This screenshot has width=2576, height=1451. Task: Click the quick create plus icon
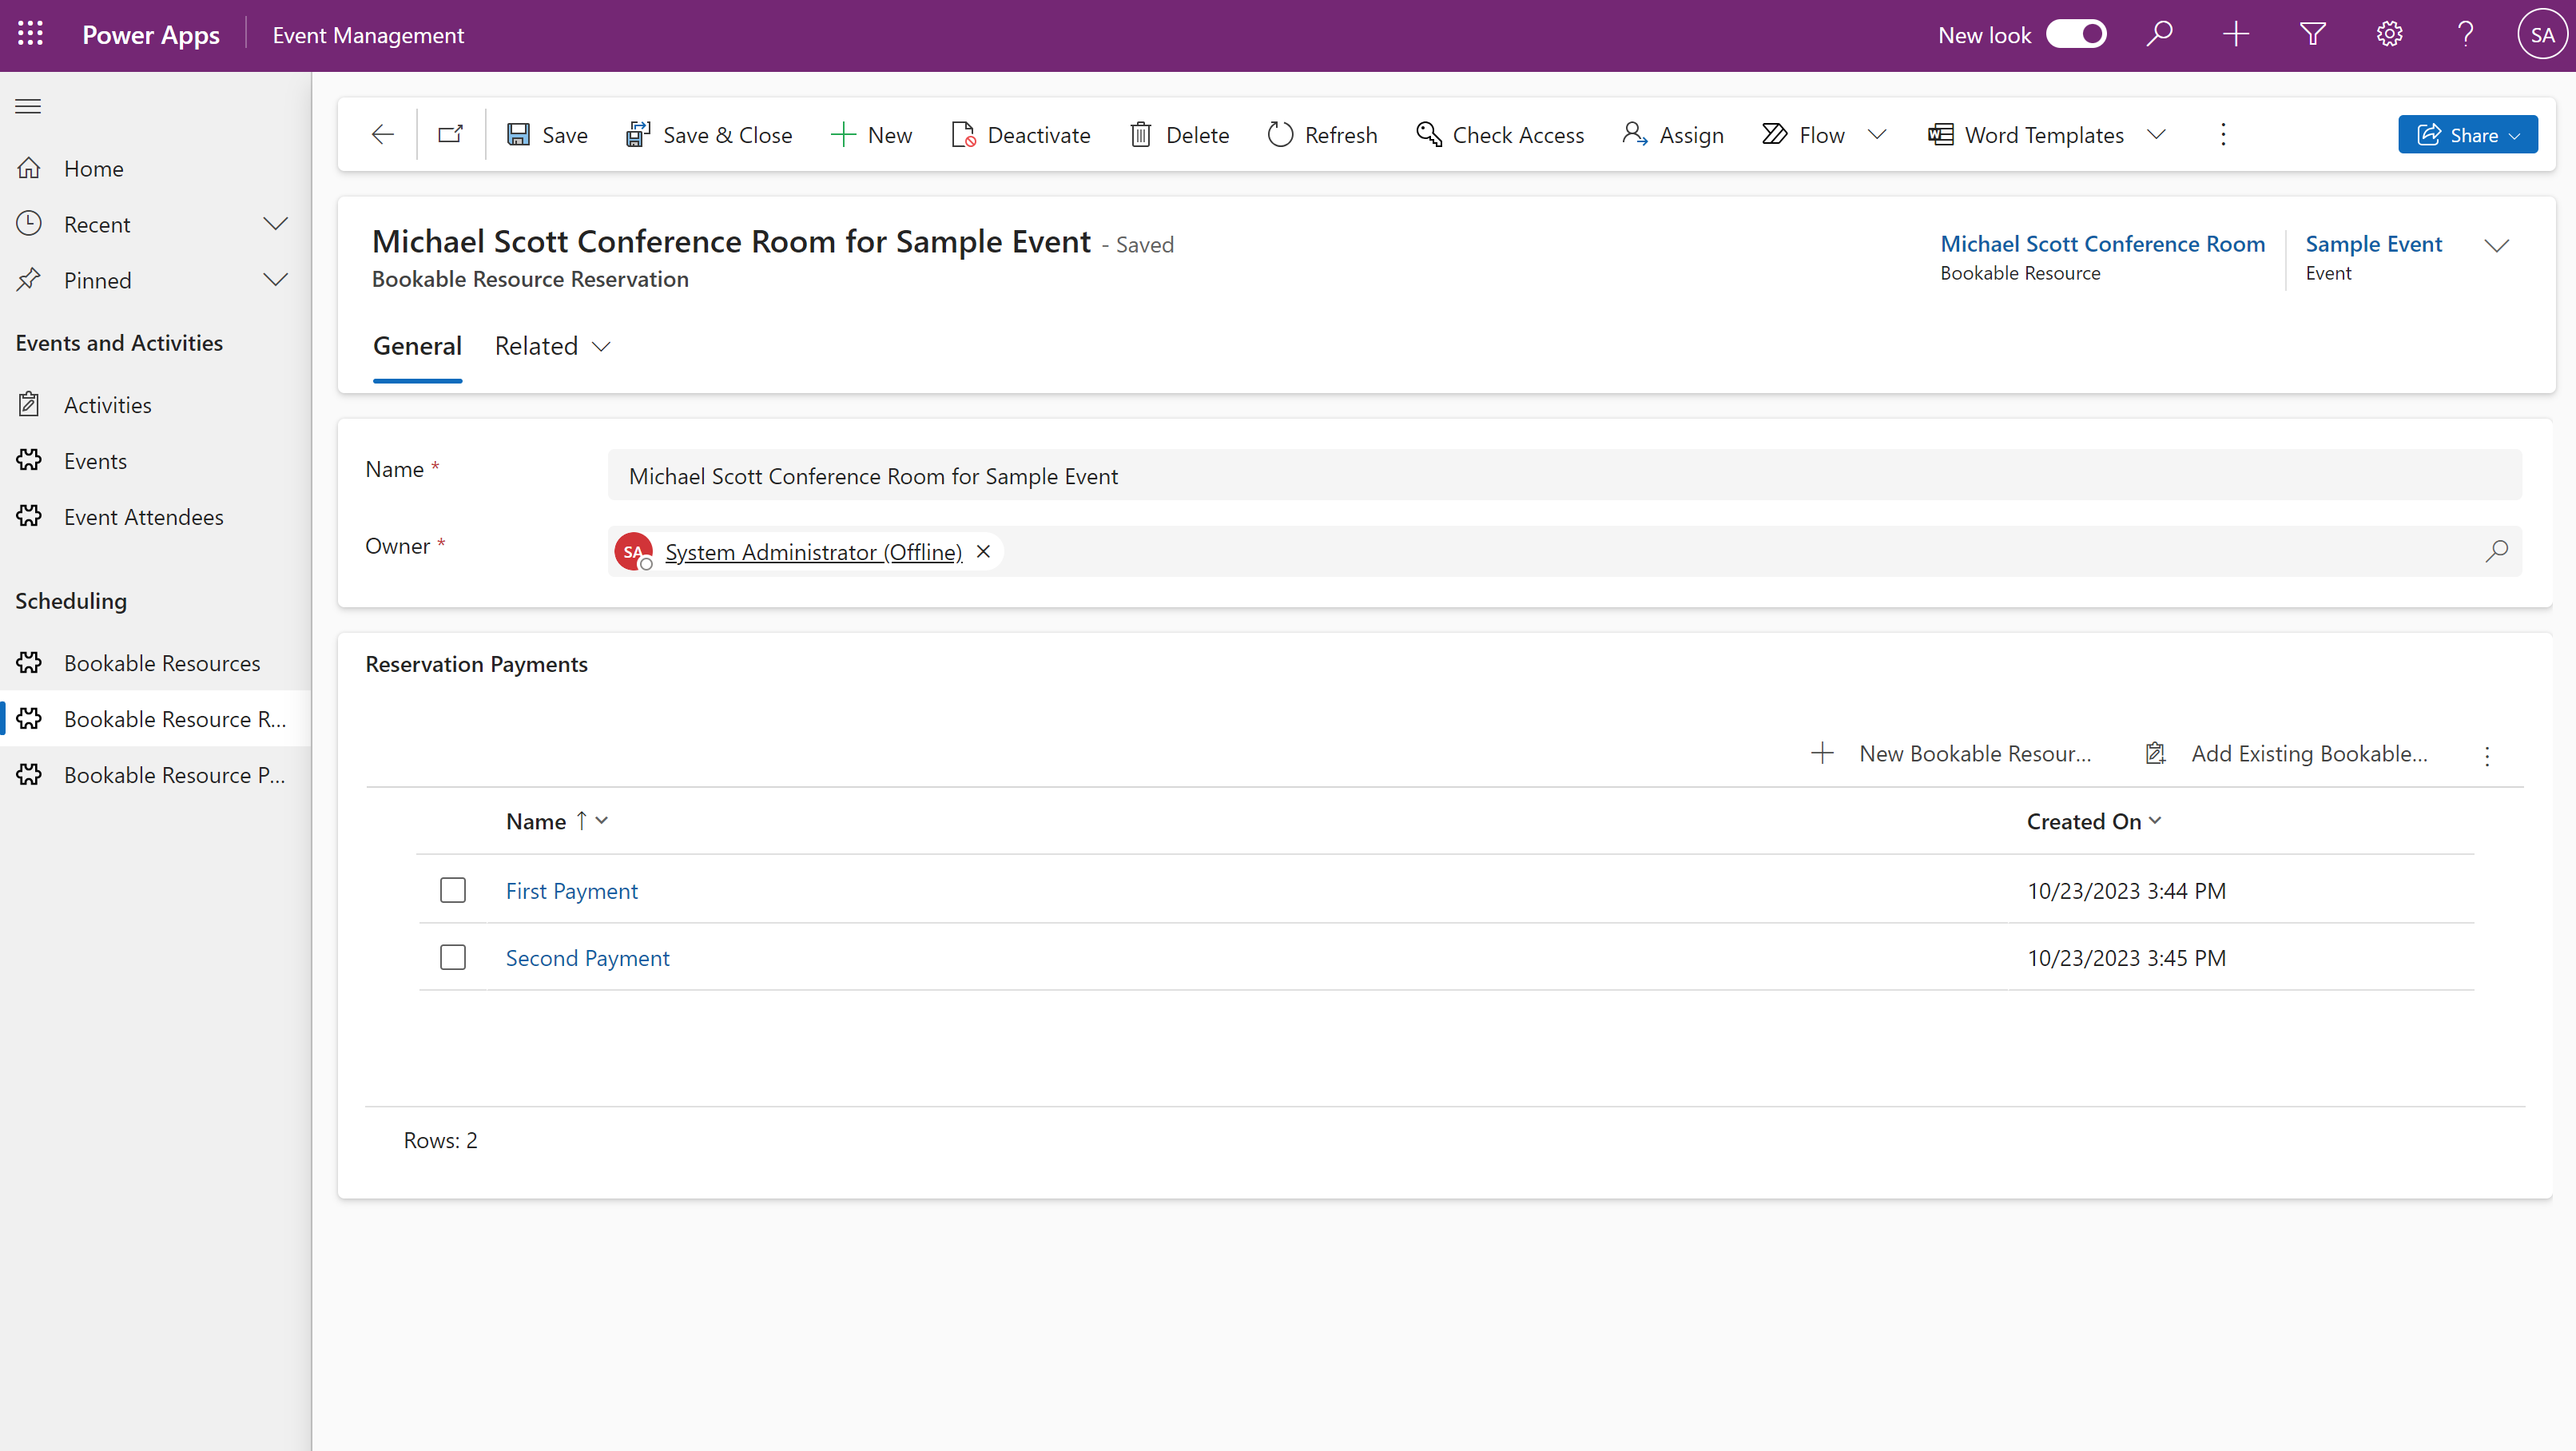click(2235, 34)
